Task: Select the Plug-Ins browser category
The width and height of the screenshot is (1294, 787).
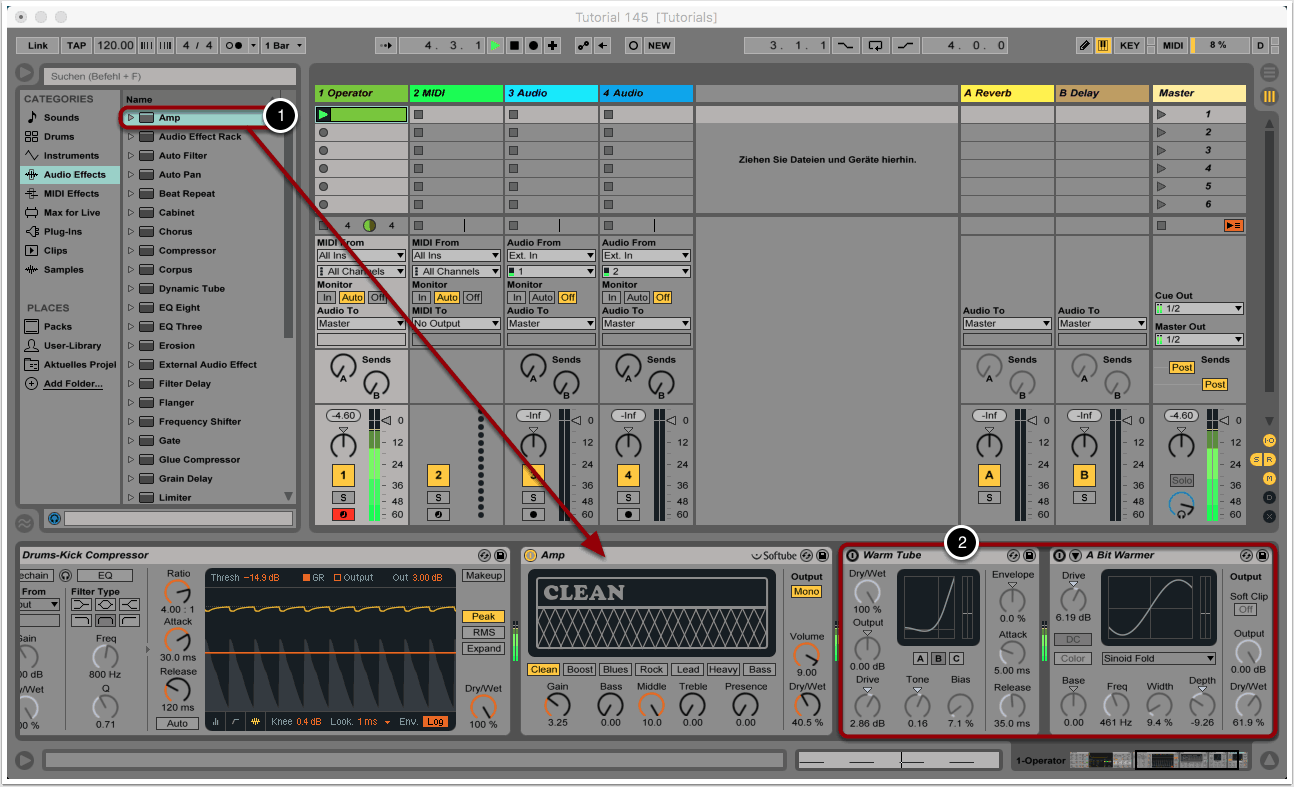Action: click(x=63, y=232)
